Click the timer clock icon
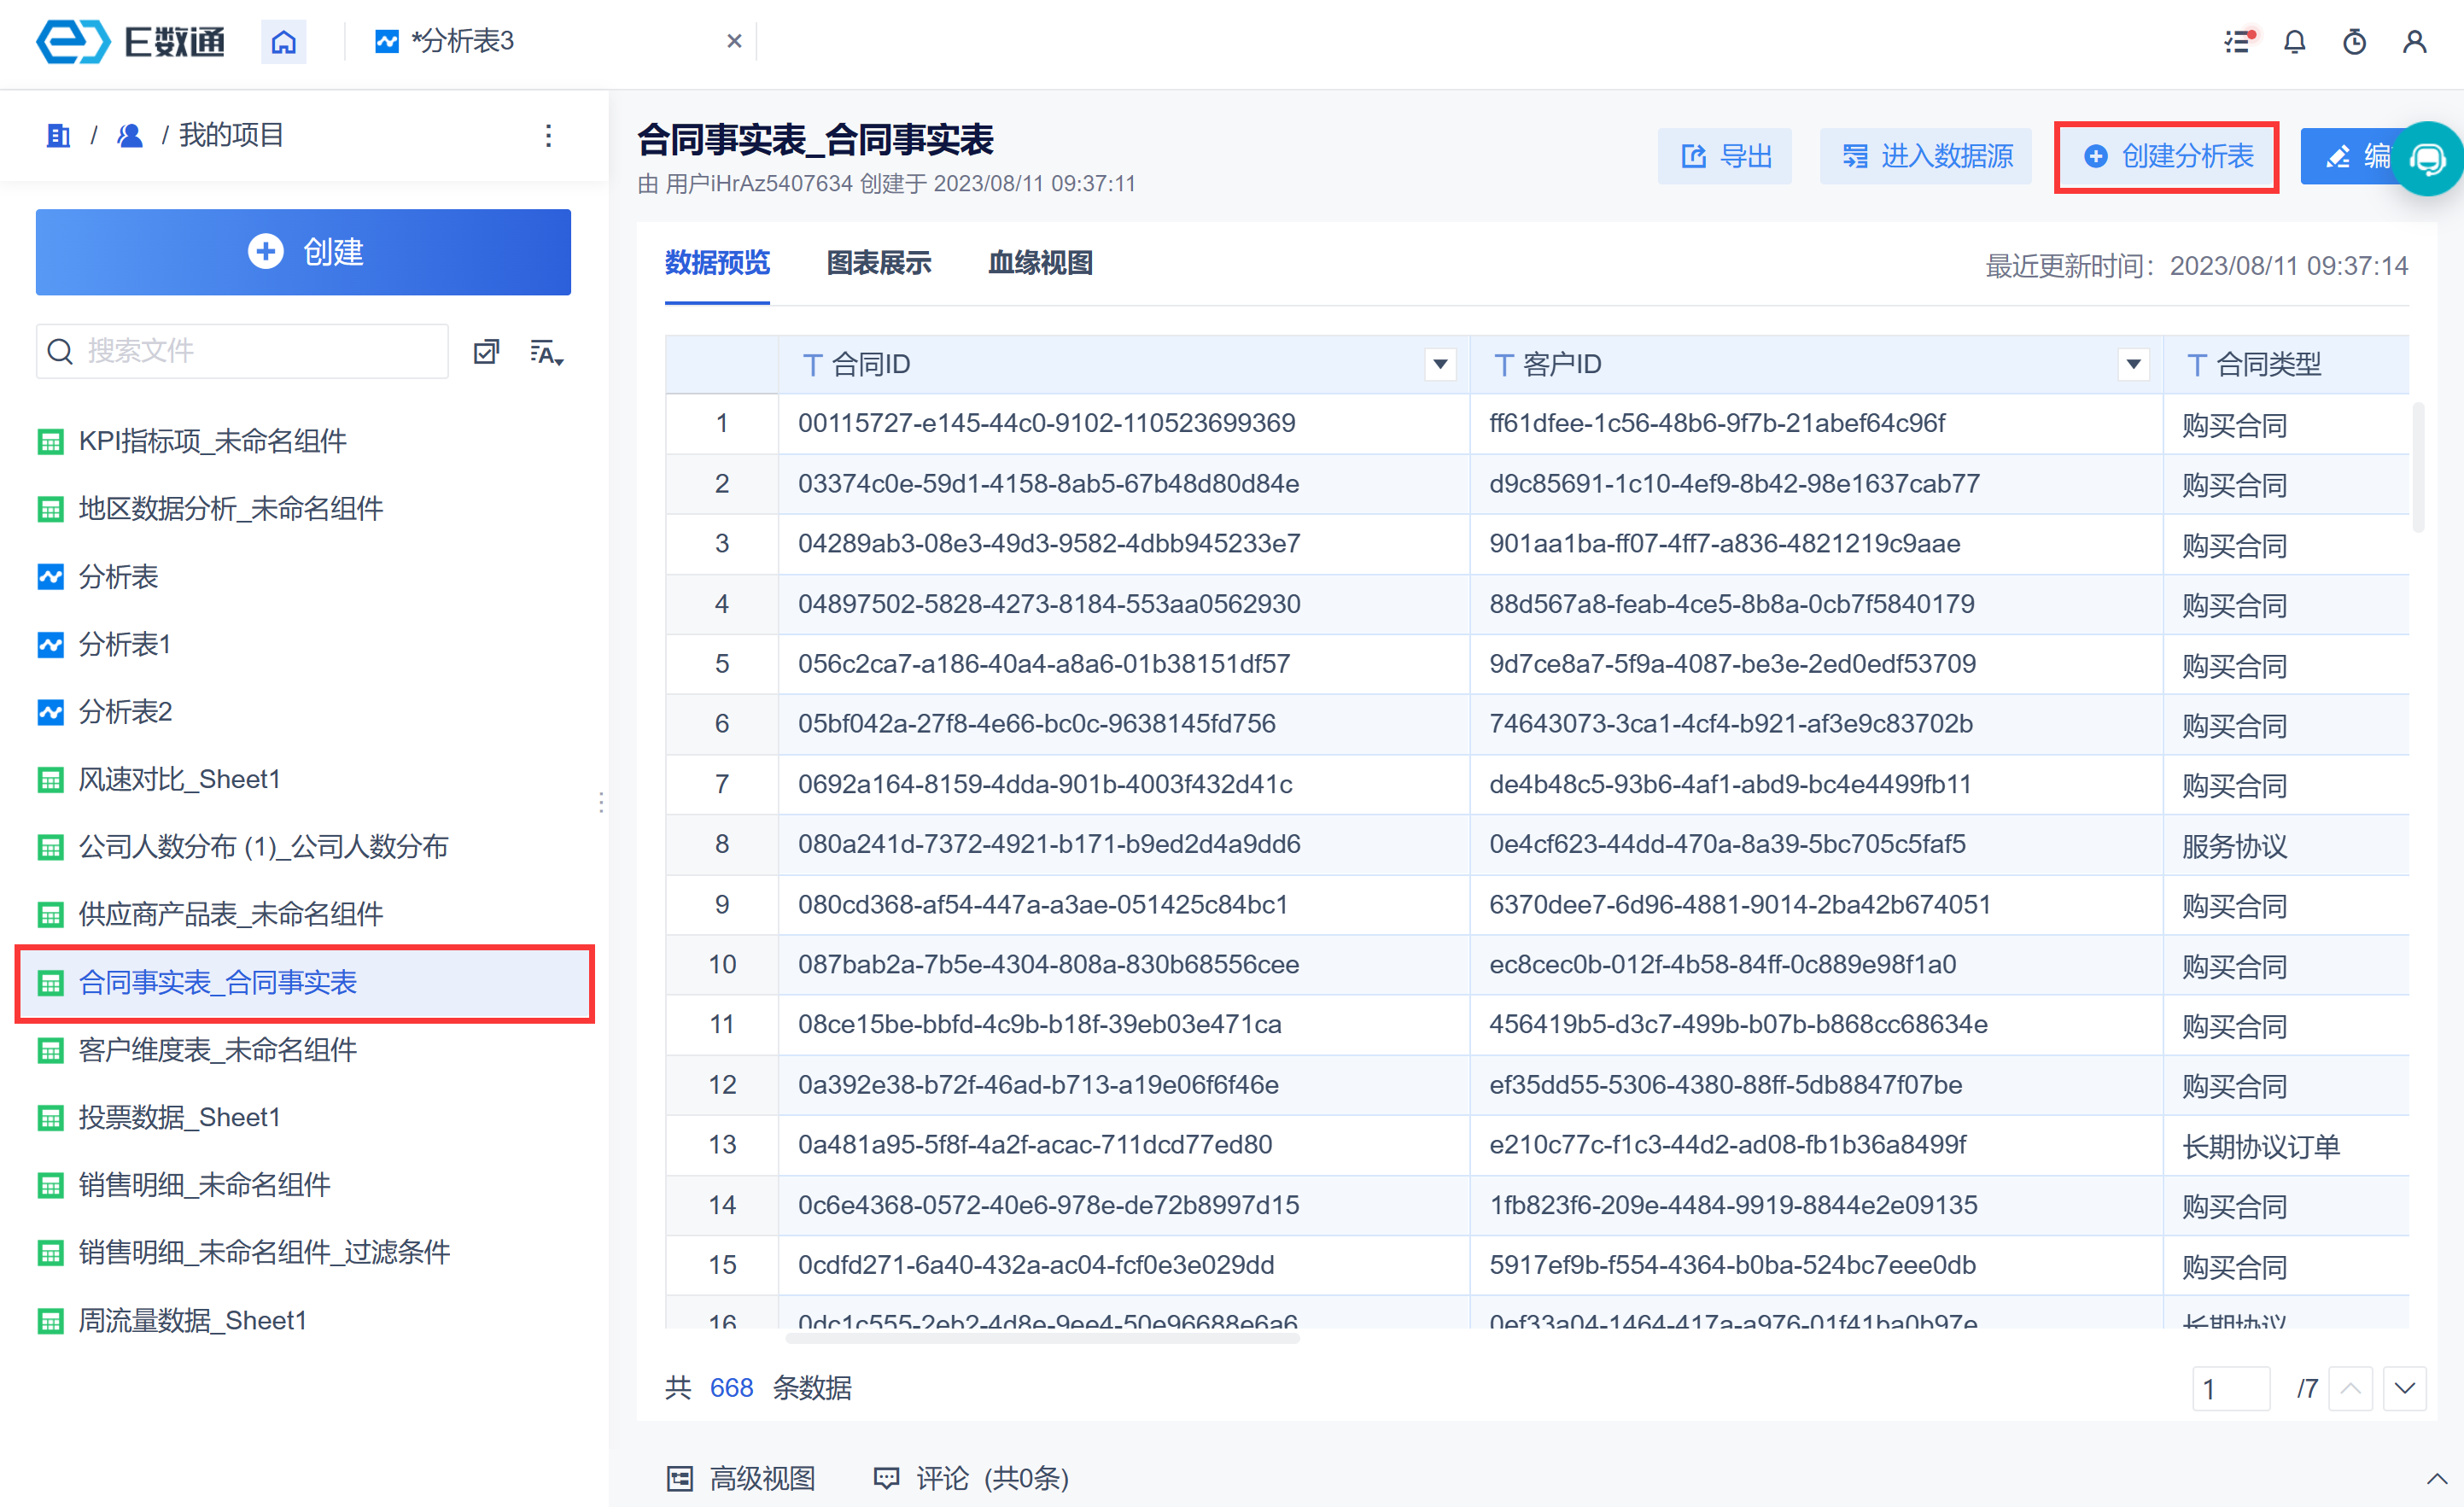The height and width of the screenshot is (1507, 2464). click(2354, 42)
